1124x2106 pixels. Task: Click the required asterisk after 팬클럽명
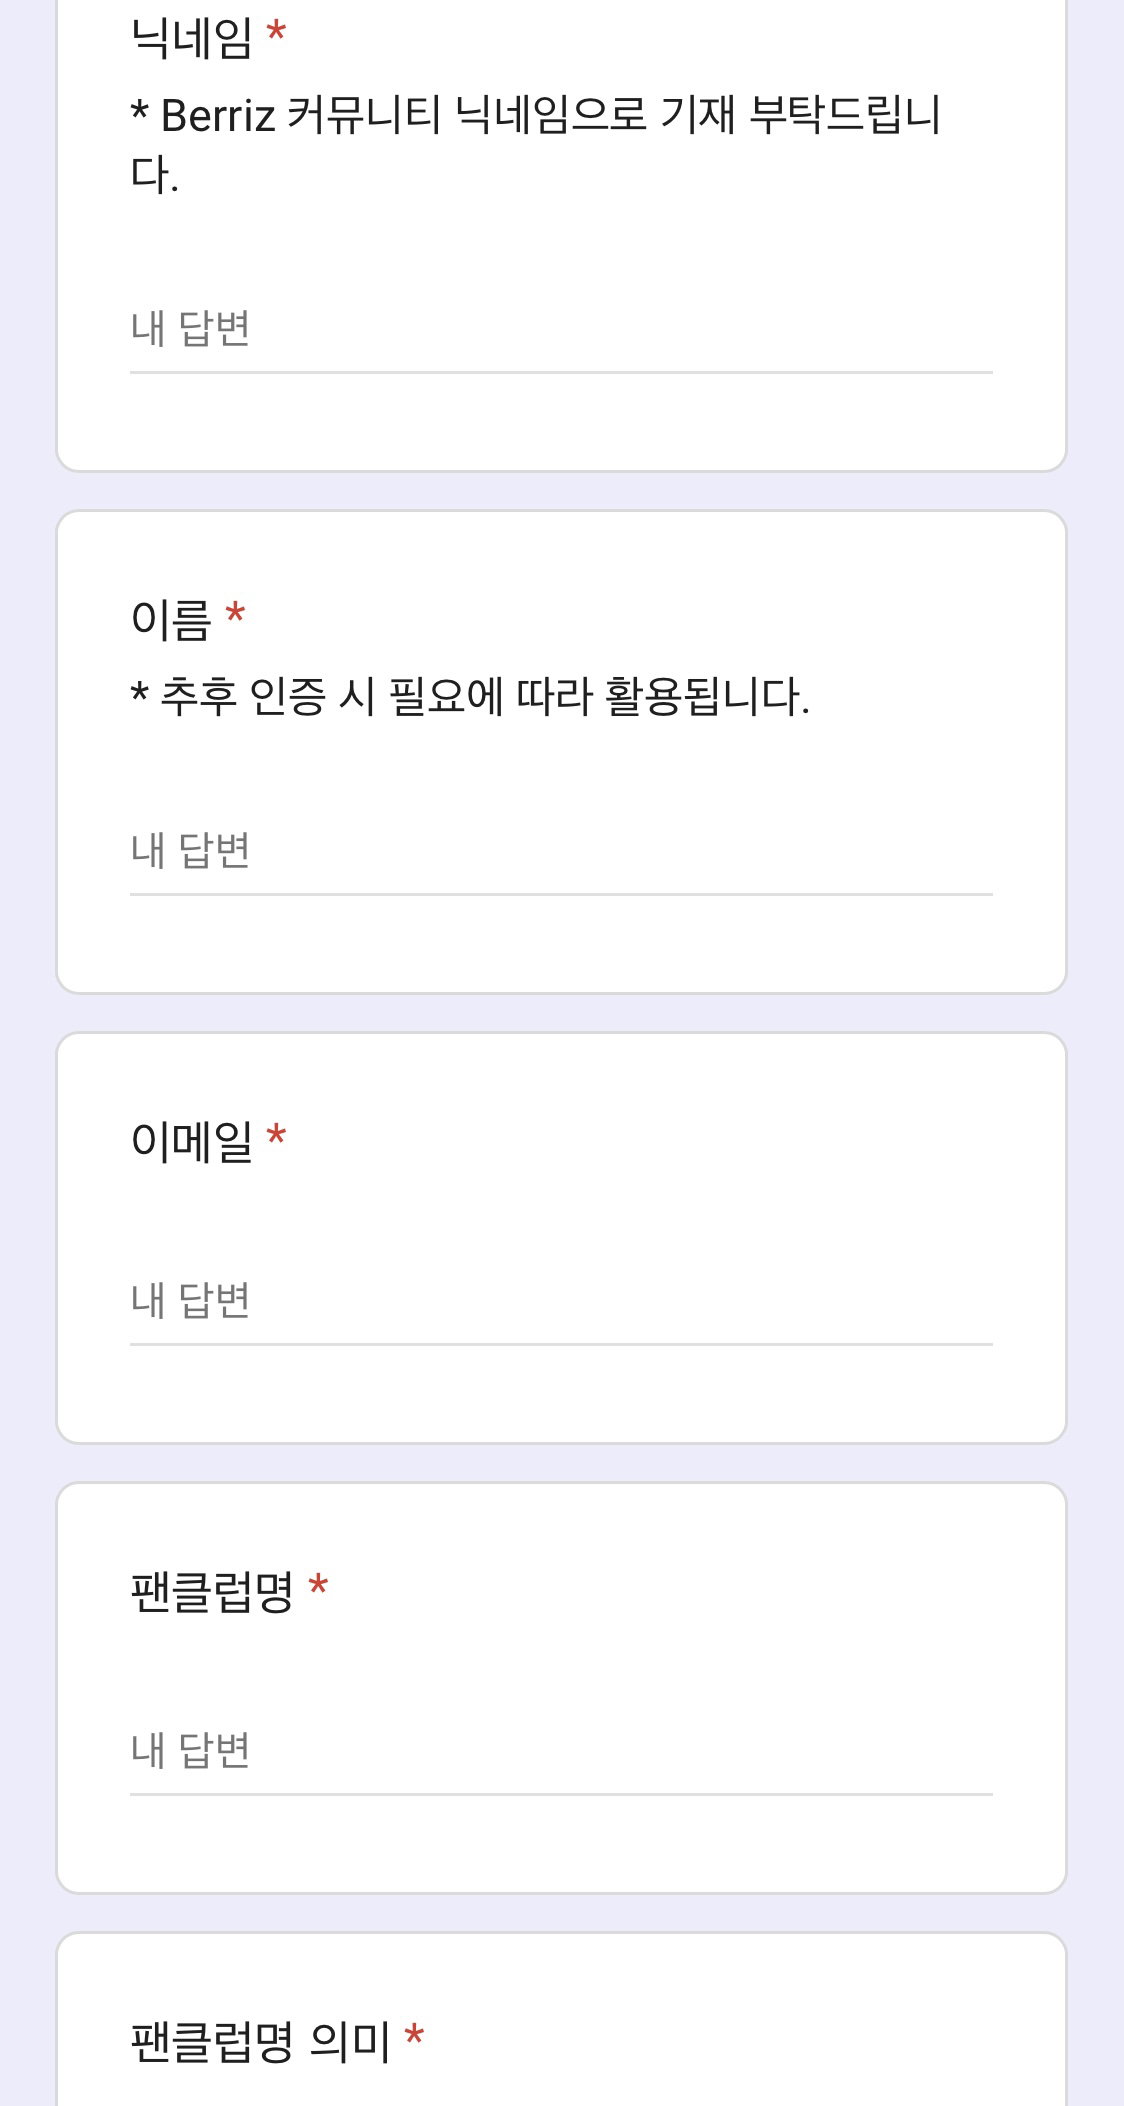click(x=318, y=1585)
